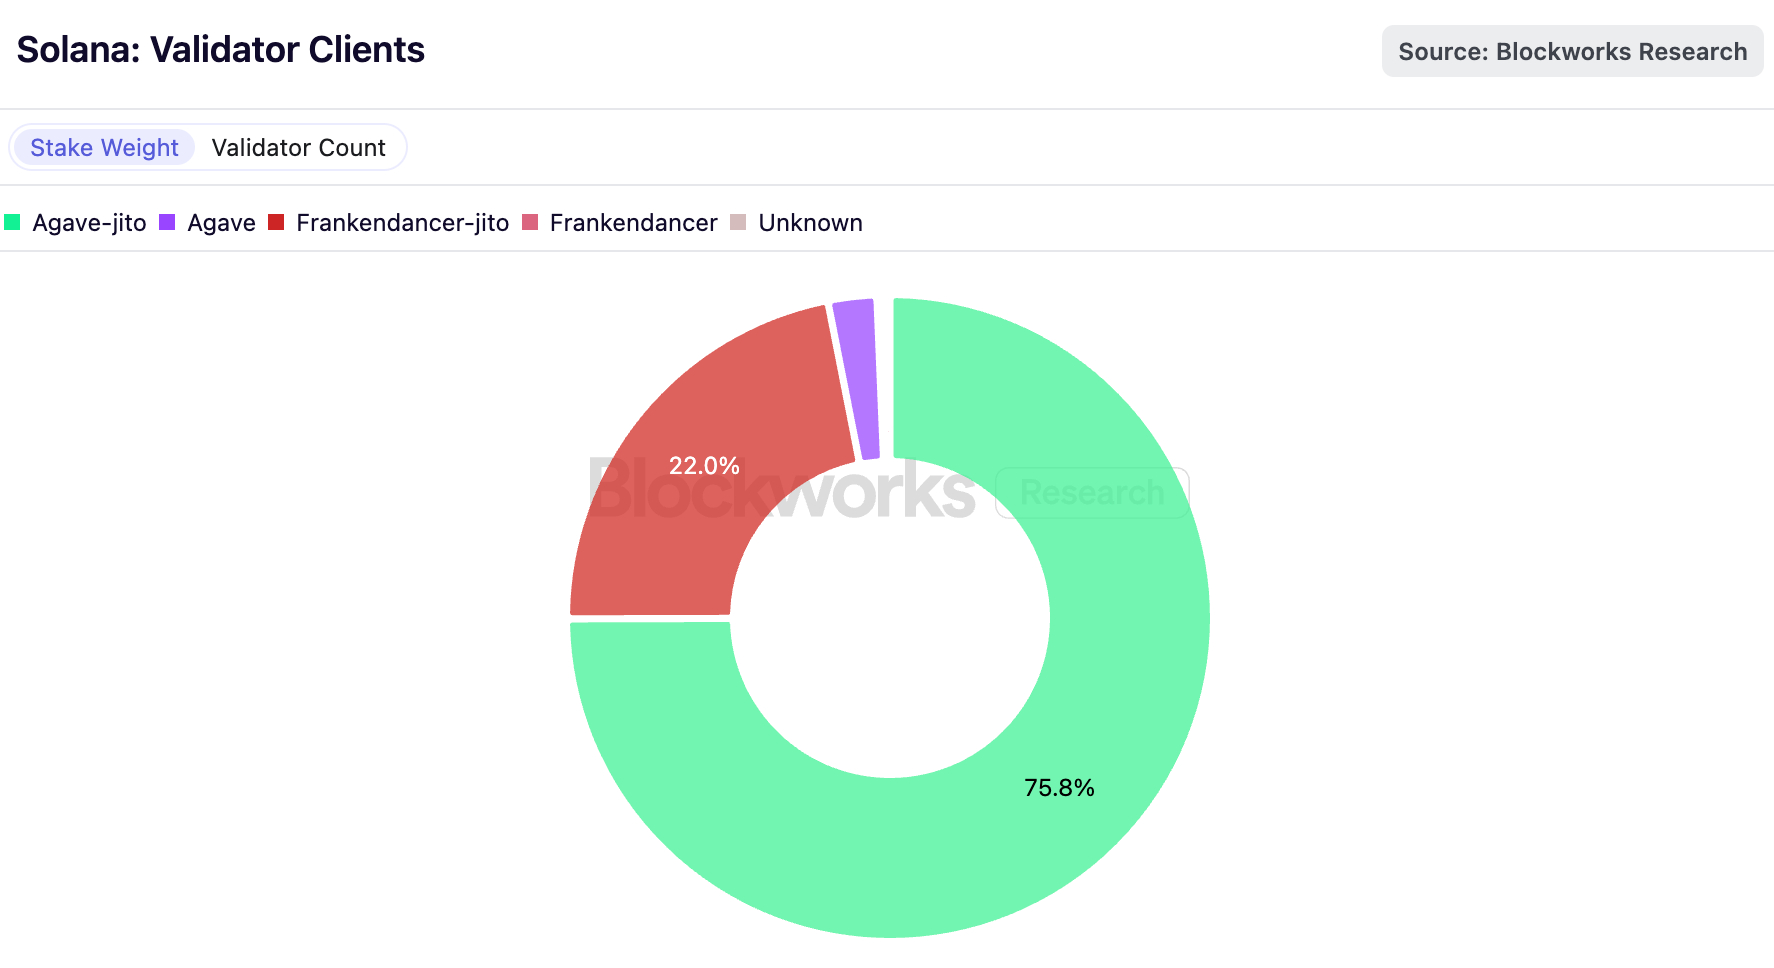Toggle the Frankendancer-jito legend label
Image resolution: width=1774 pixels, height=968 pixels.
[x=402, y=223]
